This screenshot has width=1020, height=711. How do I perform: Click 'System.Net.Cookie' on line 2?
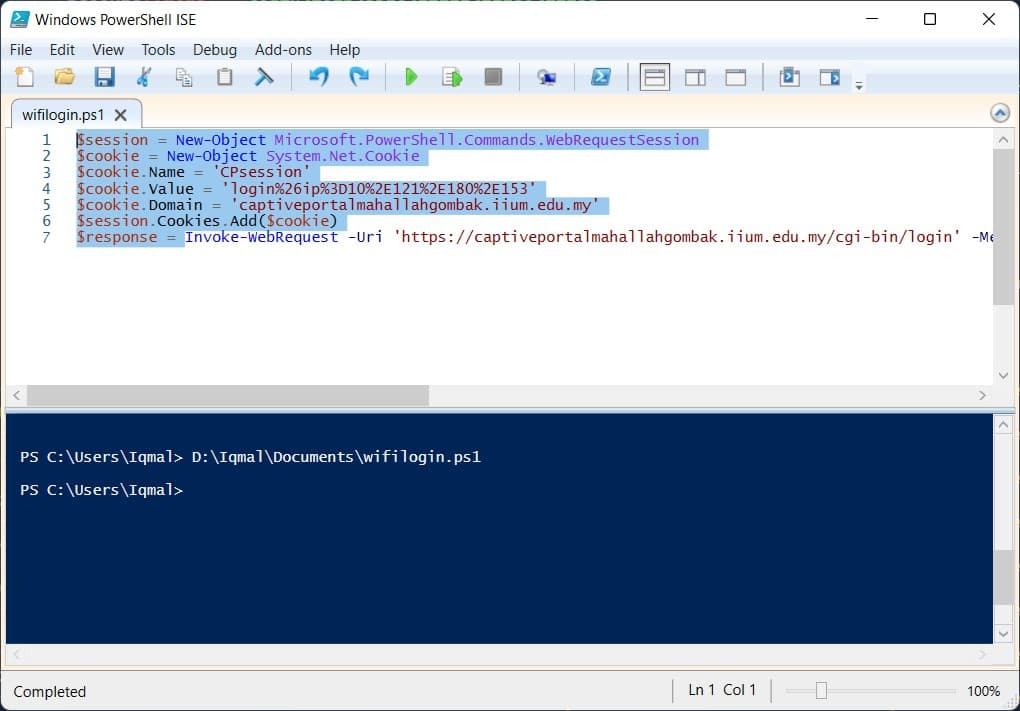tap(343, 156)
